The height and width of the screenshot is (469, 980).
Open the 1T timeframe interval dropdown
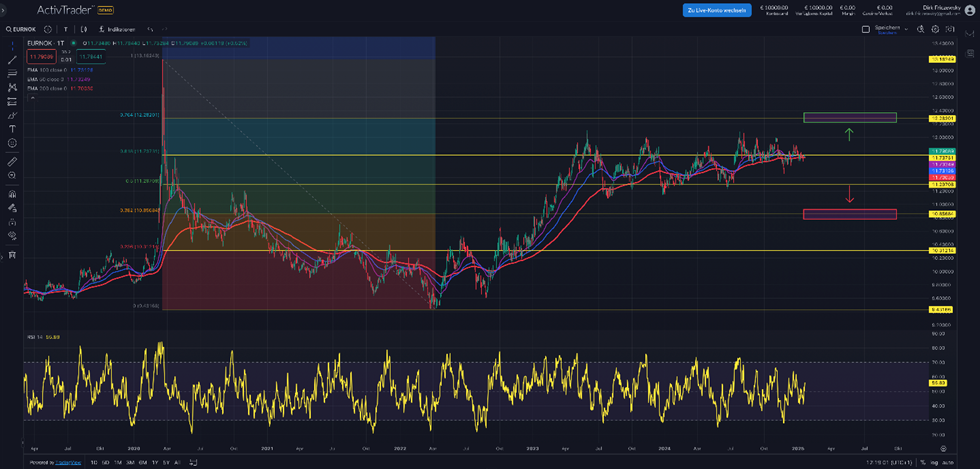65,29
